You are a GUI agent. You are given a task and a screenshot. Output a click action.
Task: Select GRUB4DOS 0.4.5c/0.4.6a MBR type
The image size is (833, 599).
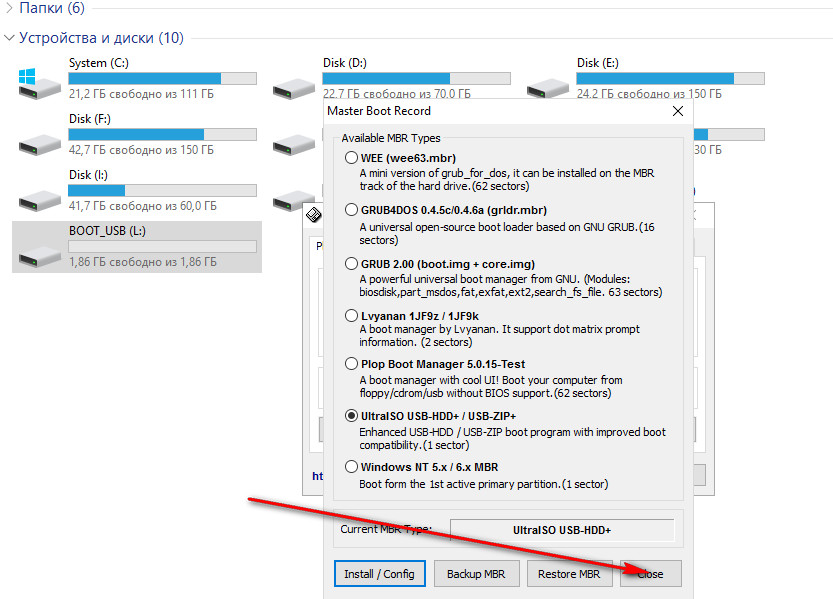coord(351,210)
